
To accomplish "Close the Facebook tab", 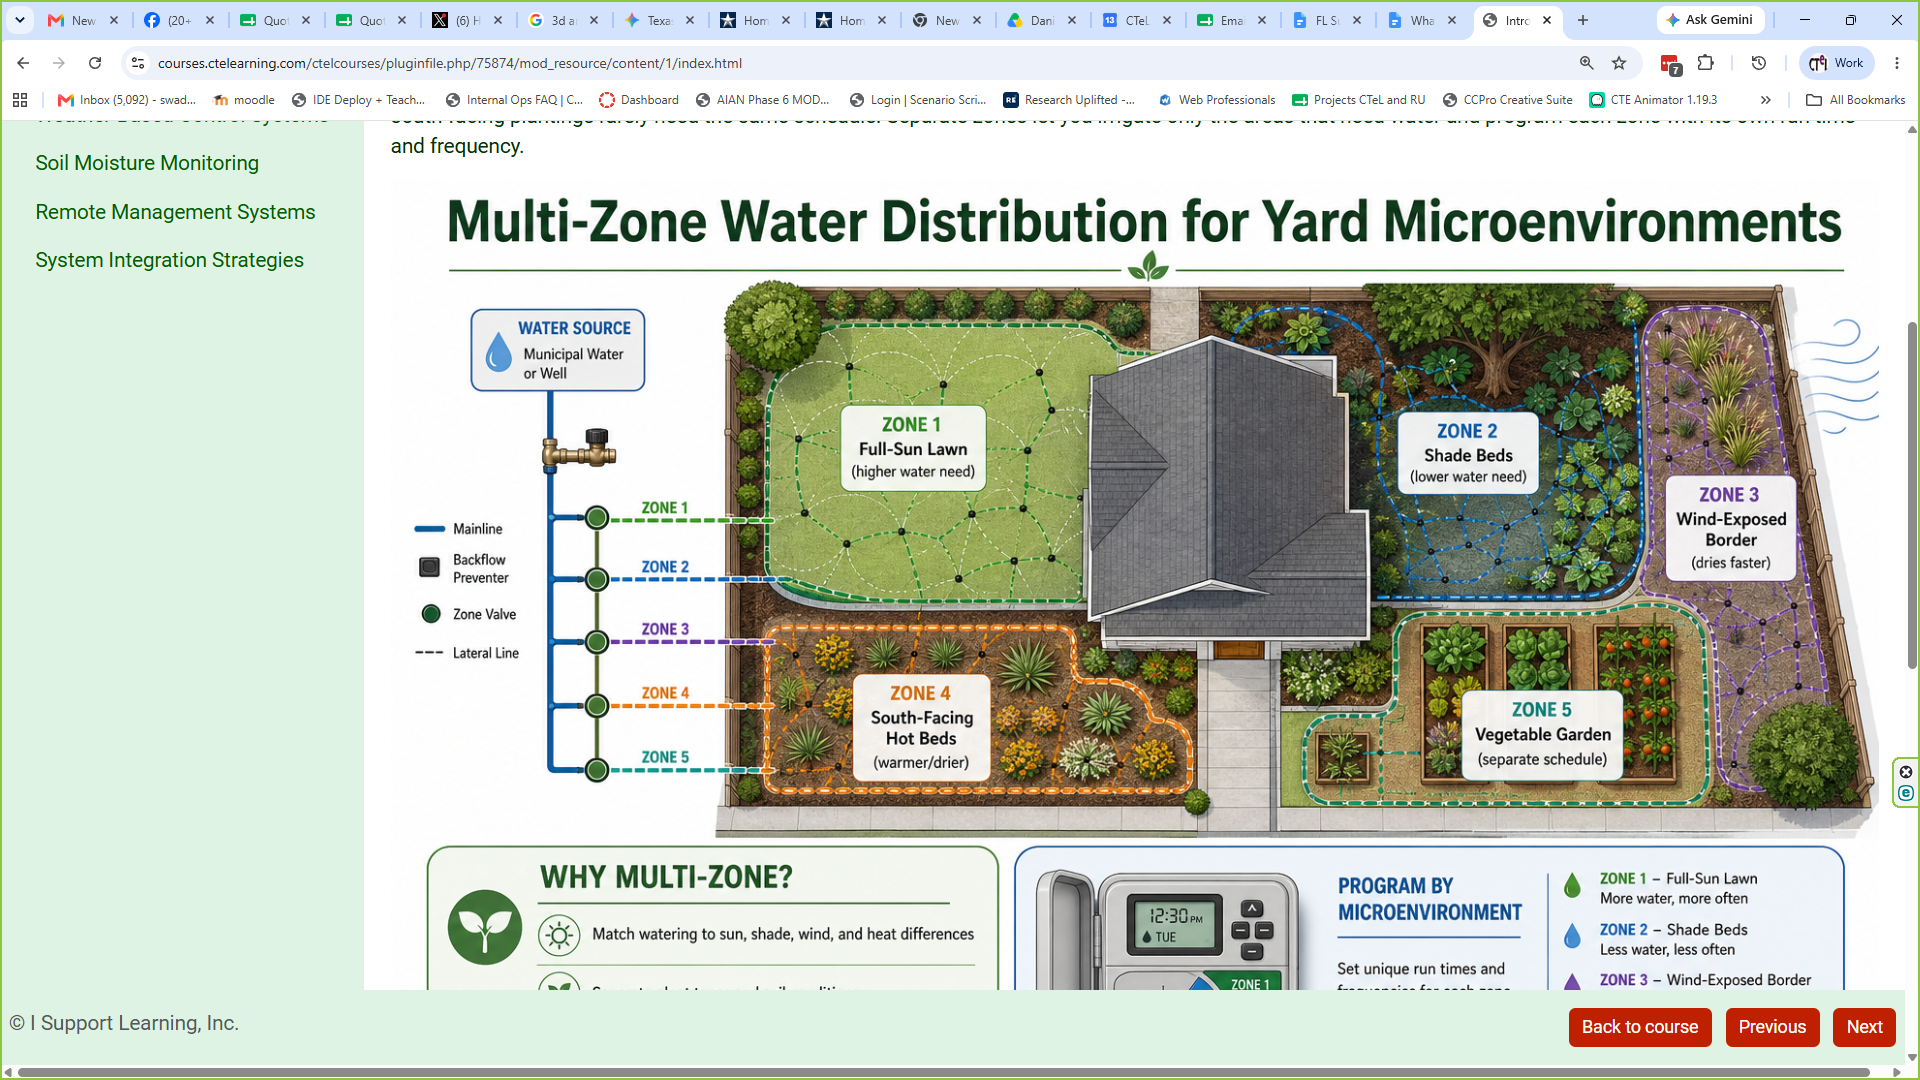I will click(x=210, y=20).
